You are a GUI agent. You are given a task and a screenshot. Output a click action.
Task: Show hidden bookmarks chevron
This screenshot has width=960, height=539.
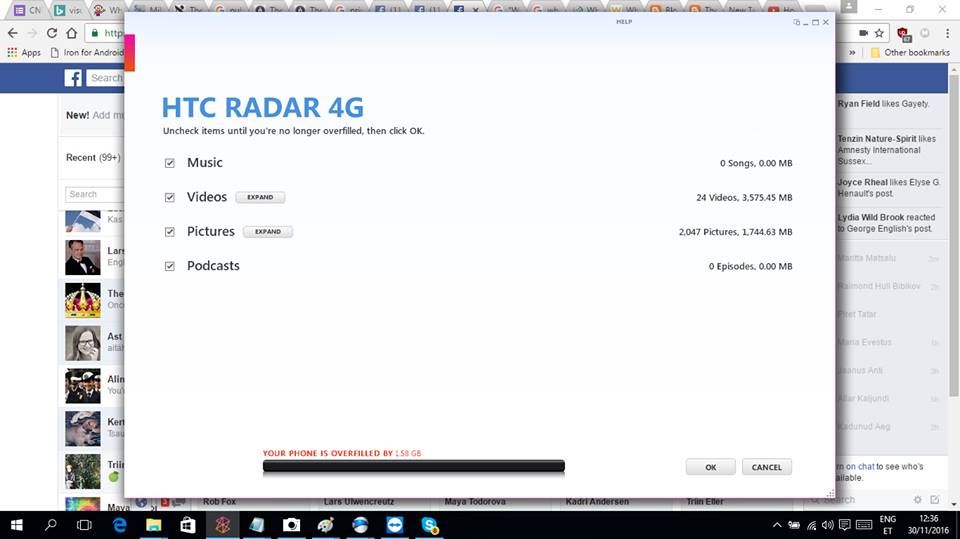pos(852,53)
